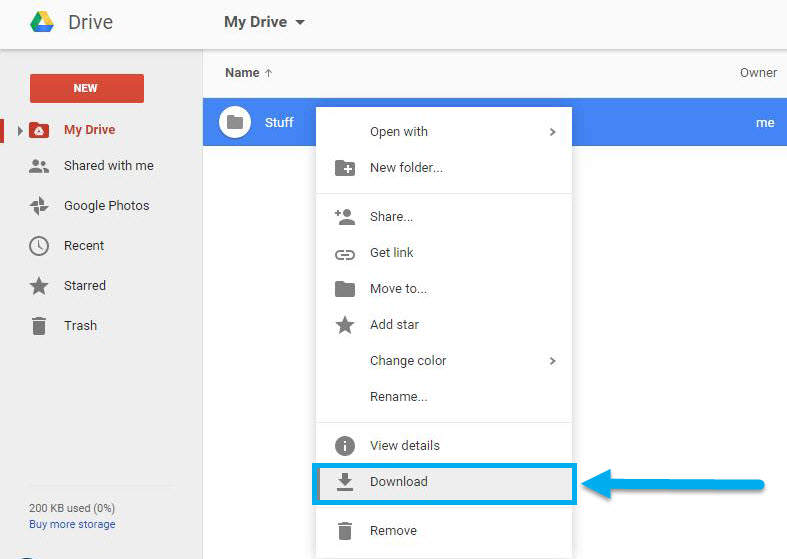787x559 pixels.
Task: Click the Remove trash icon in menu
Action: pyautogui.click(x=345, y=531)
